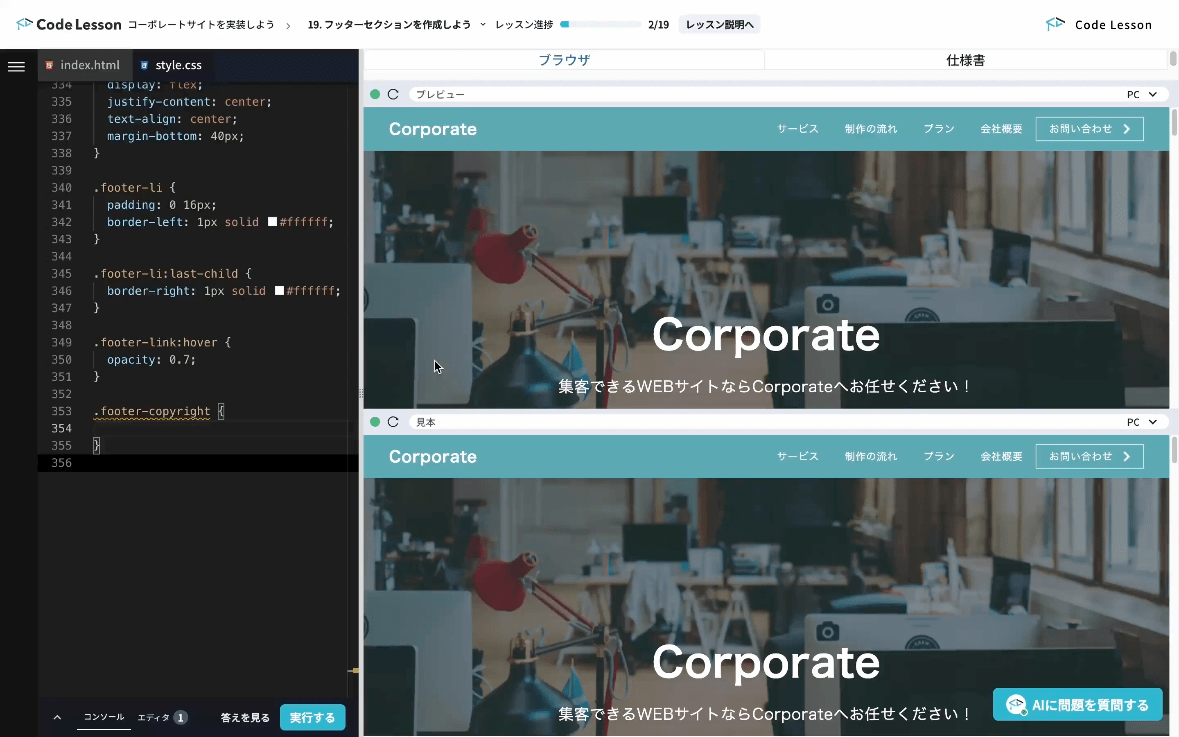The width and height of the screenshot is (1179, 737).
Task: Click the white color swatch on line 342
Action: (x=272, y=222)
